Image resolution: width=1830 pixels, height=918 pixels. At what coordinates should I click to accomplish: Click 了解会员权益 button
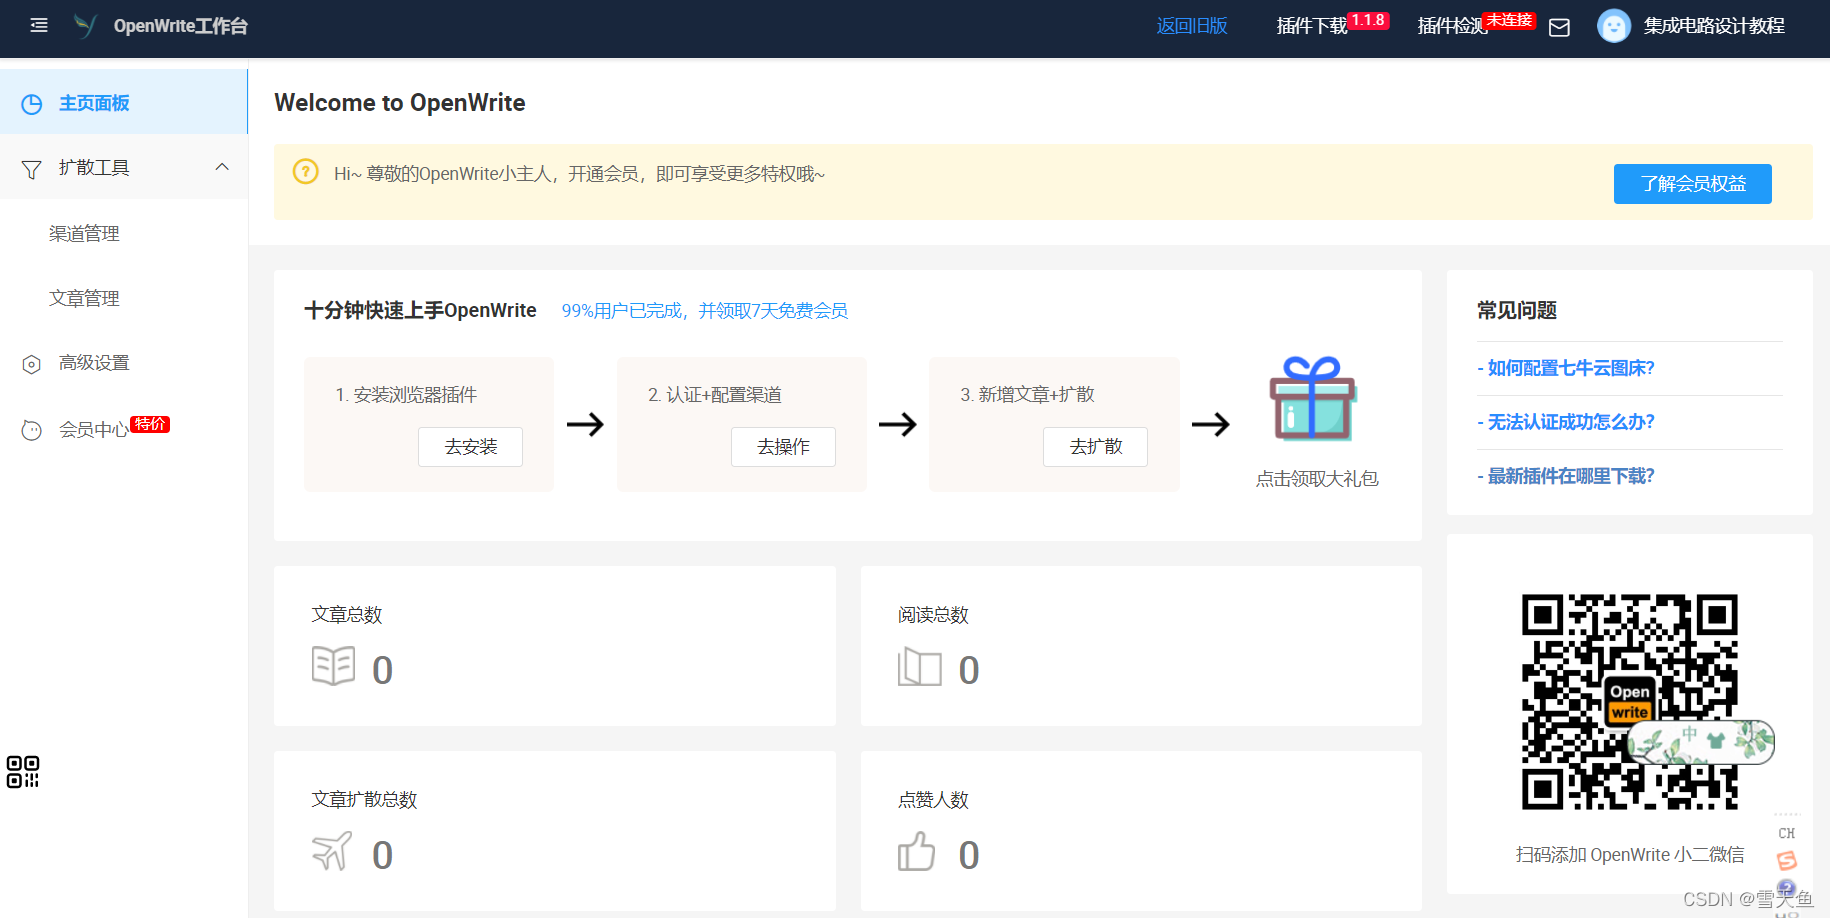click(x=1693, y=184)
